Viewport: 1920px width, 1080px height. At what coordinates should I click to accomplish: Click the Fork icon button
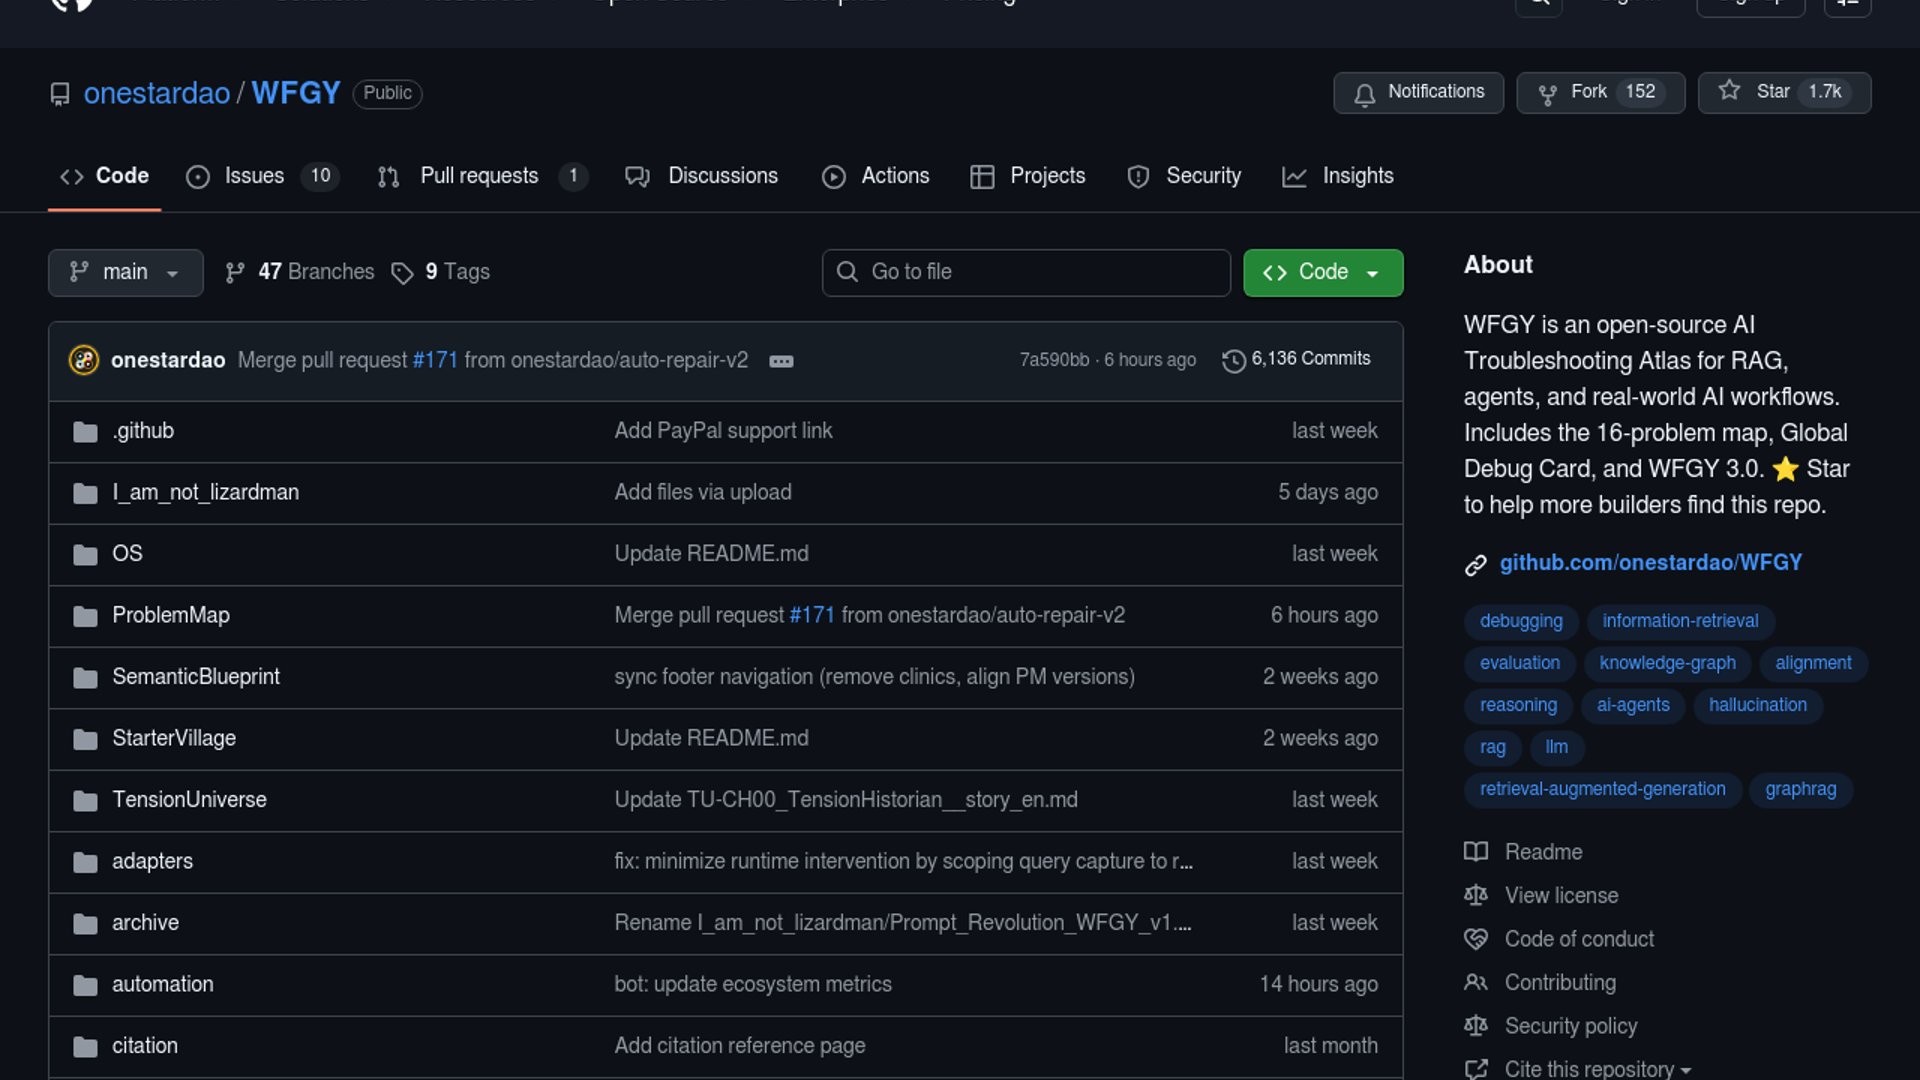coord(1547,94)
